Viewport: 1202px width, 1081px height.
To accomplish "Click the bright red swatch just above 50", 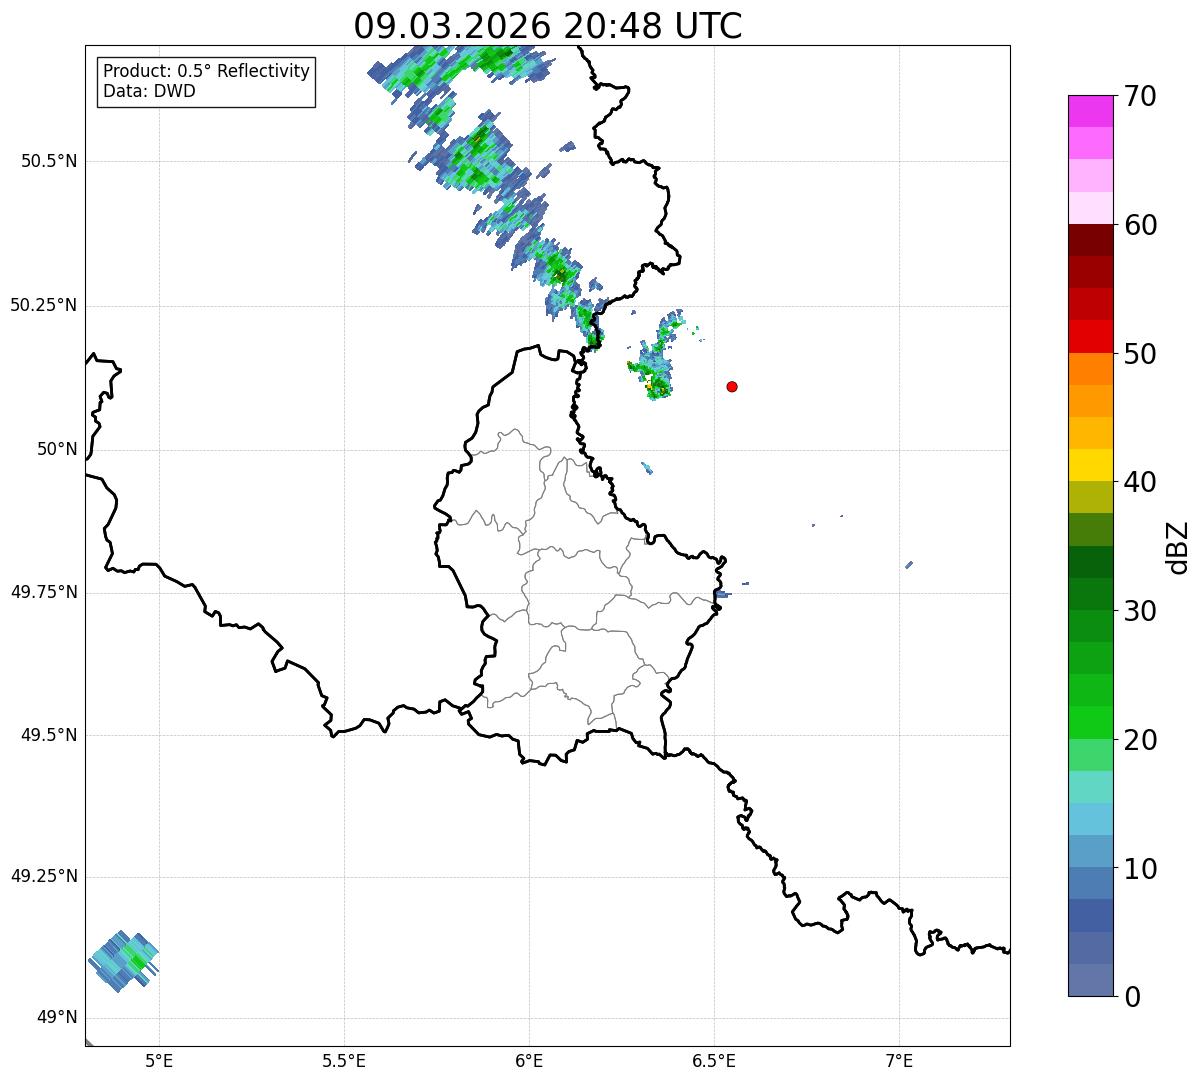I will 1090,336.
